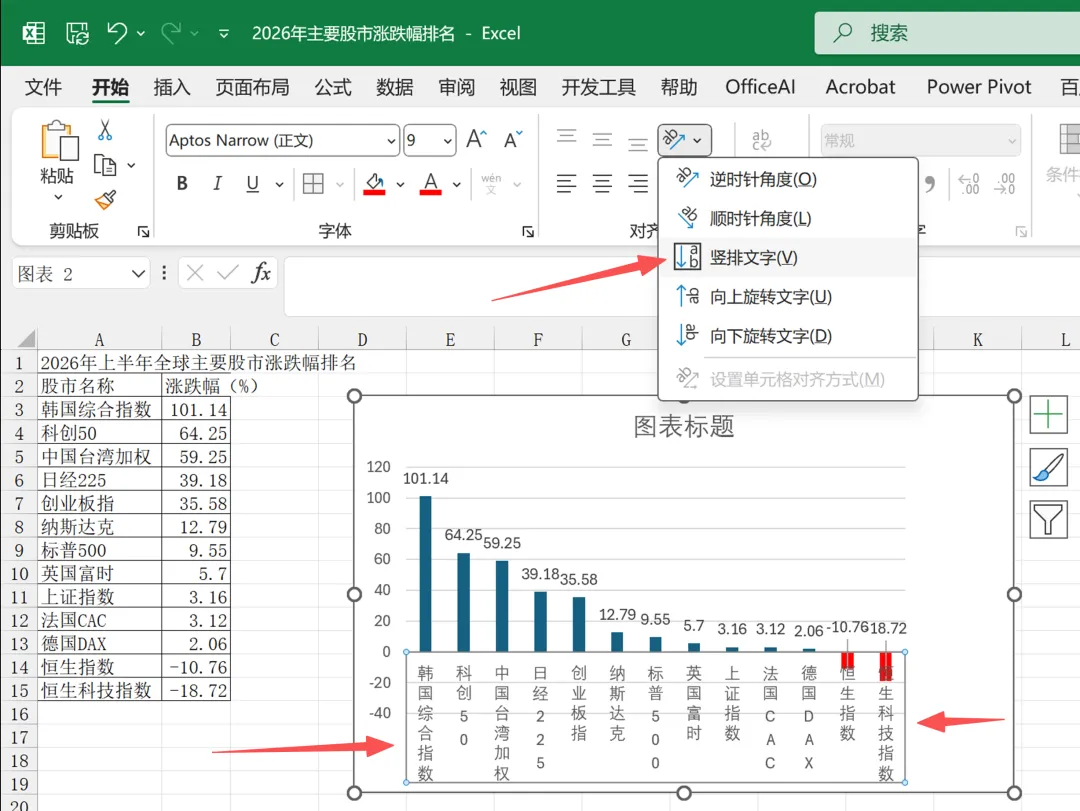
Task: Click the chart elements plus button
Action: [x=1048, y=415]
